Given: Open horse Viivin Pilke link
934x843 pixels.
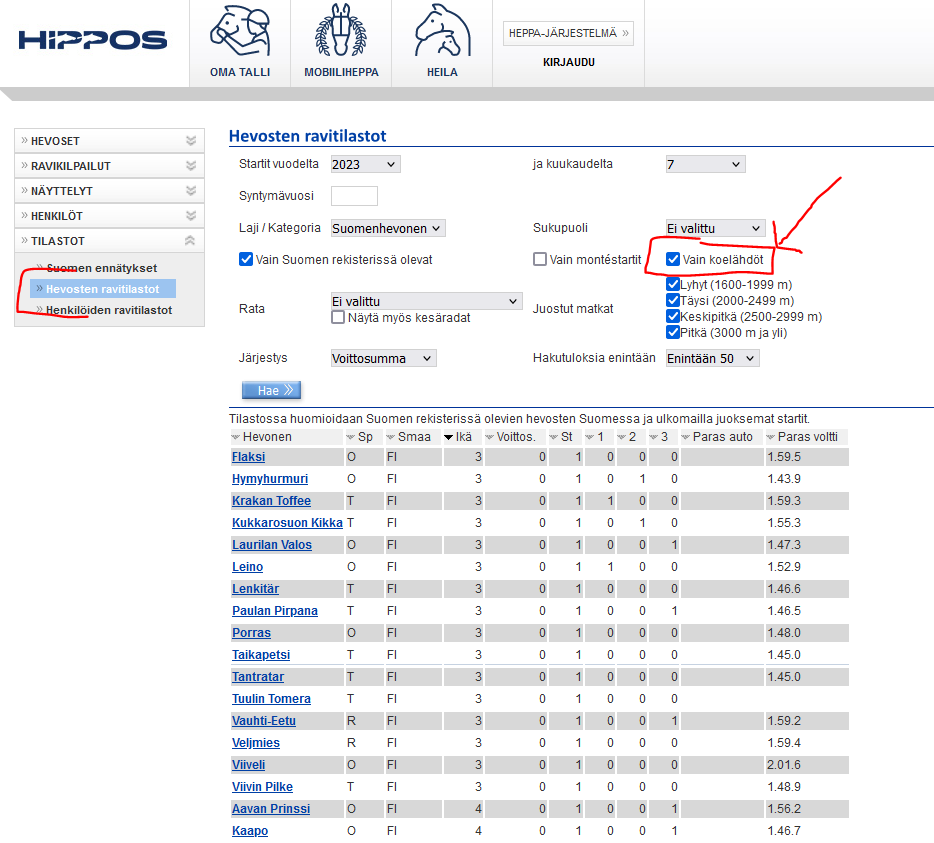Looking at the screenshot, I should pos(262,787).
